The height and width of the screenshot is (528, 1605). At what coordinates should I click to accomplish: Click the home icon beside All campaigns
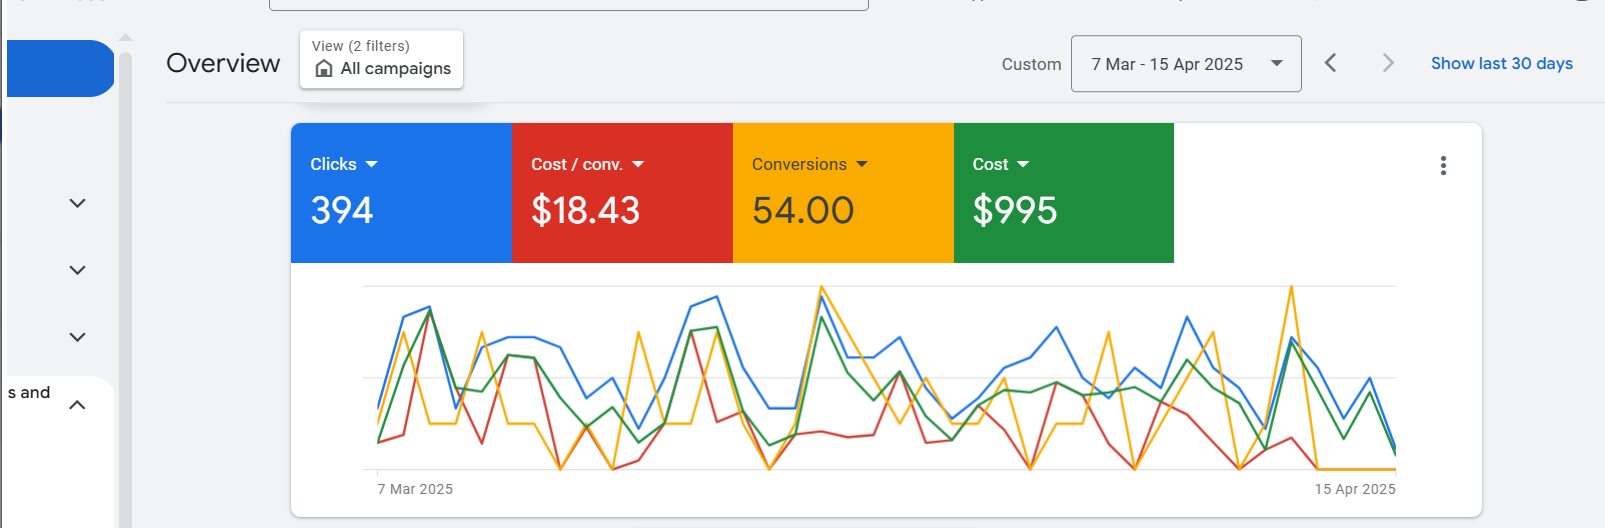click(x=324, y=68)
